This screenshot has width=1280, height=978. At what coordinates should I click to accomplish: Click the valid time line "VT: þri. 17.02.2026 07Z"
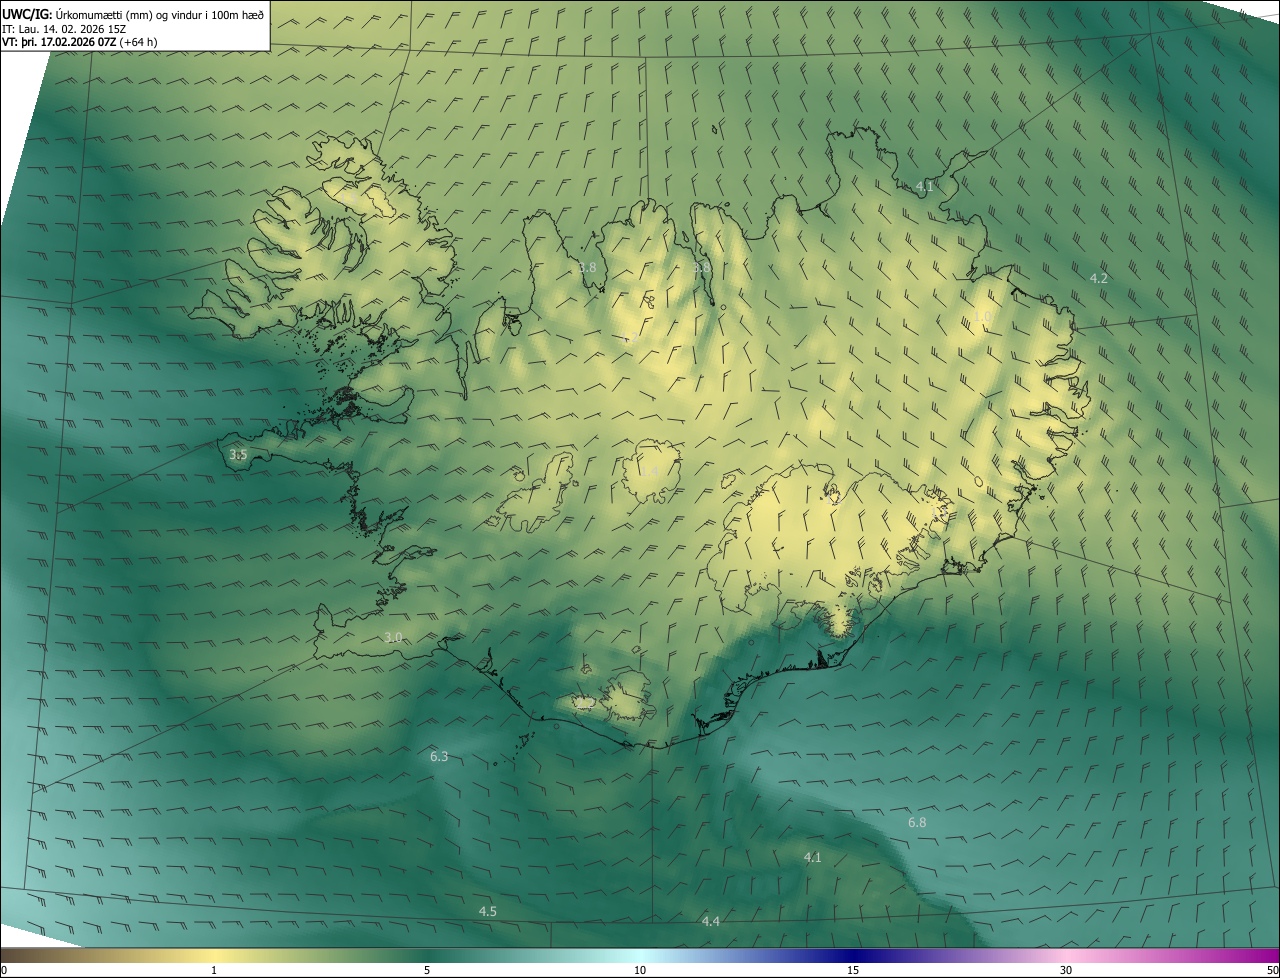click(59, 41)
